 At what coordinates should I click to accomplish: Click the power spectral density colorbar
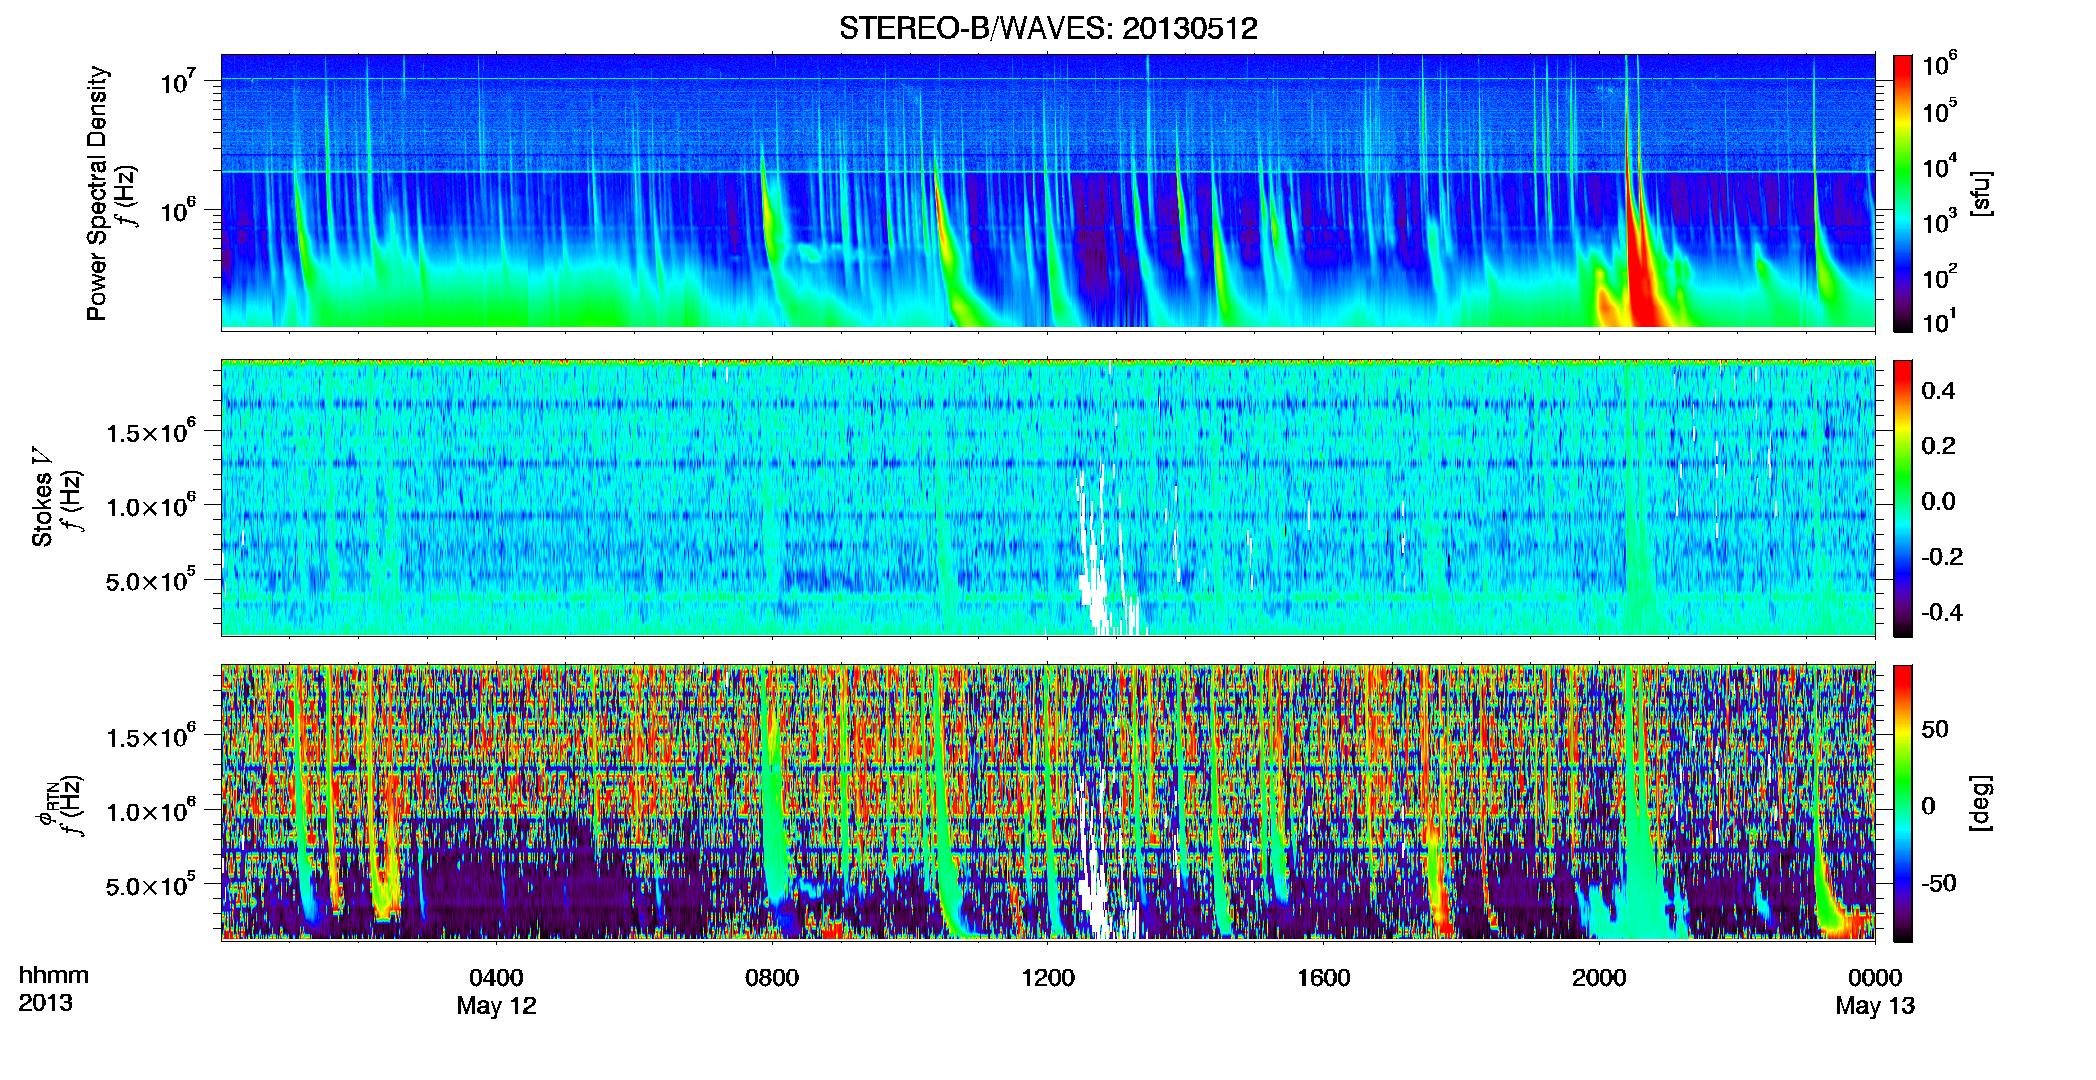1903,193
